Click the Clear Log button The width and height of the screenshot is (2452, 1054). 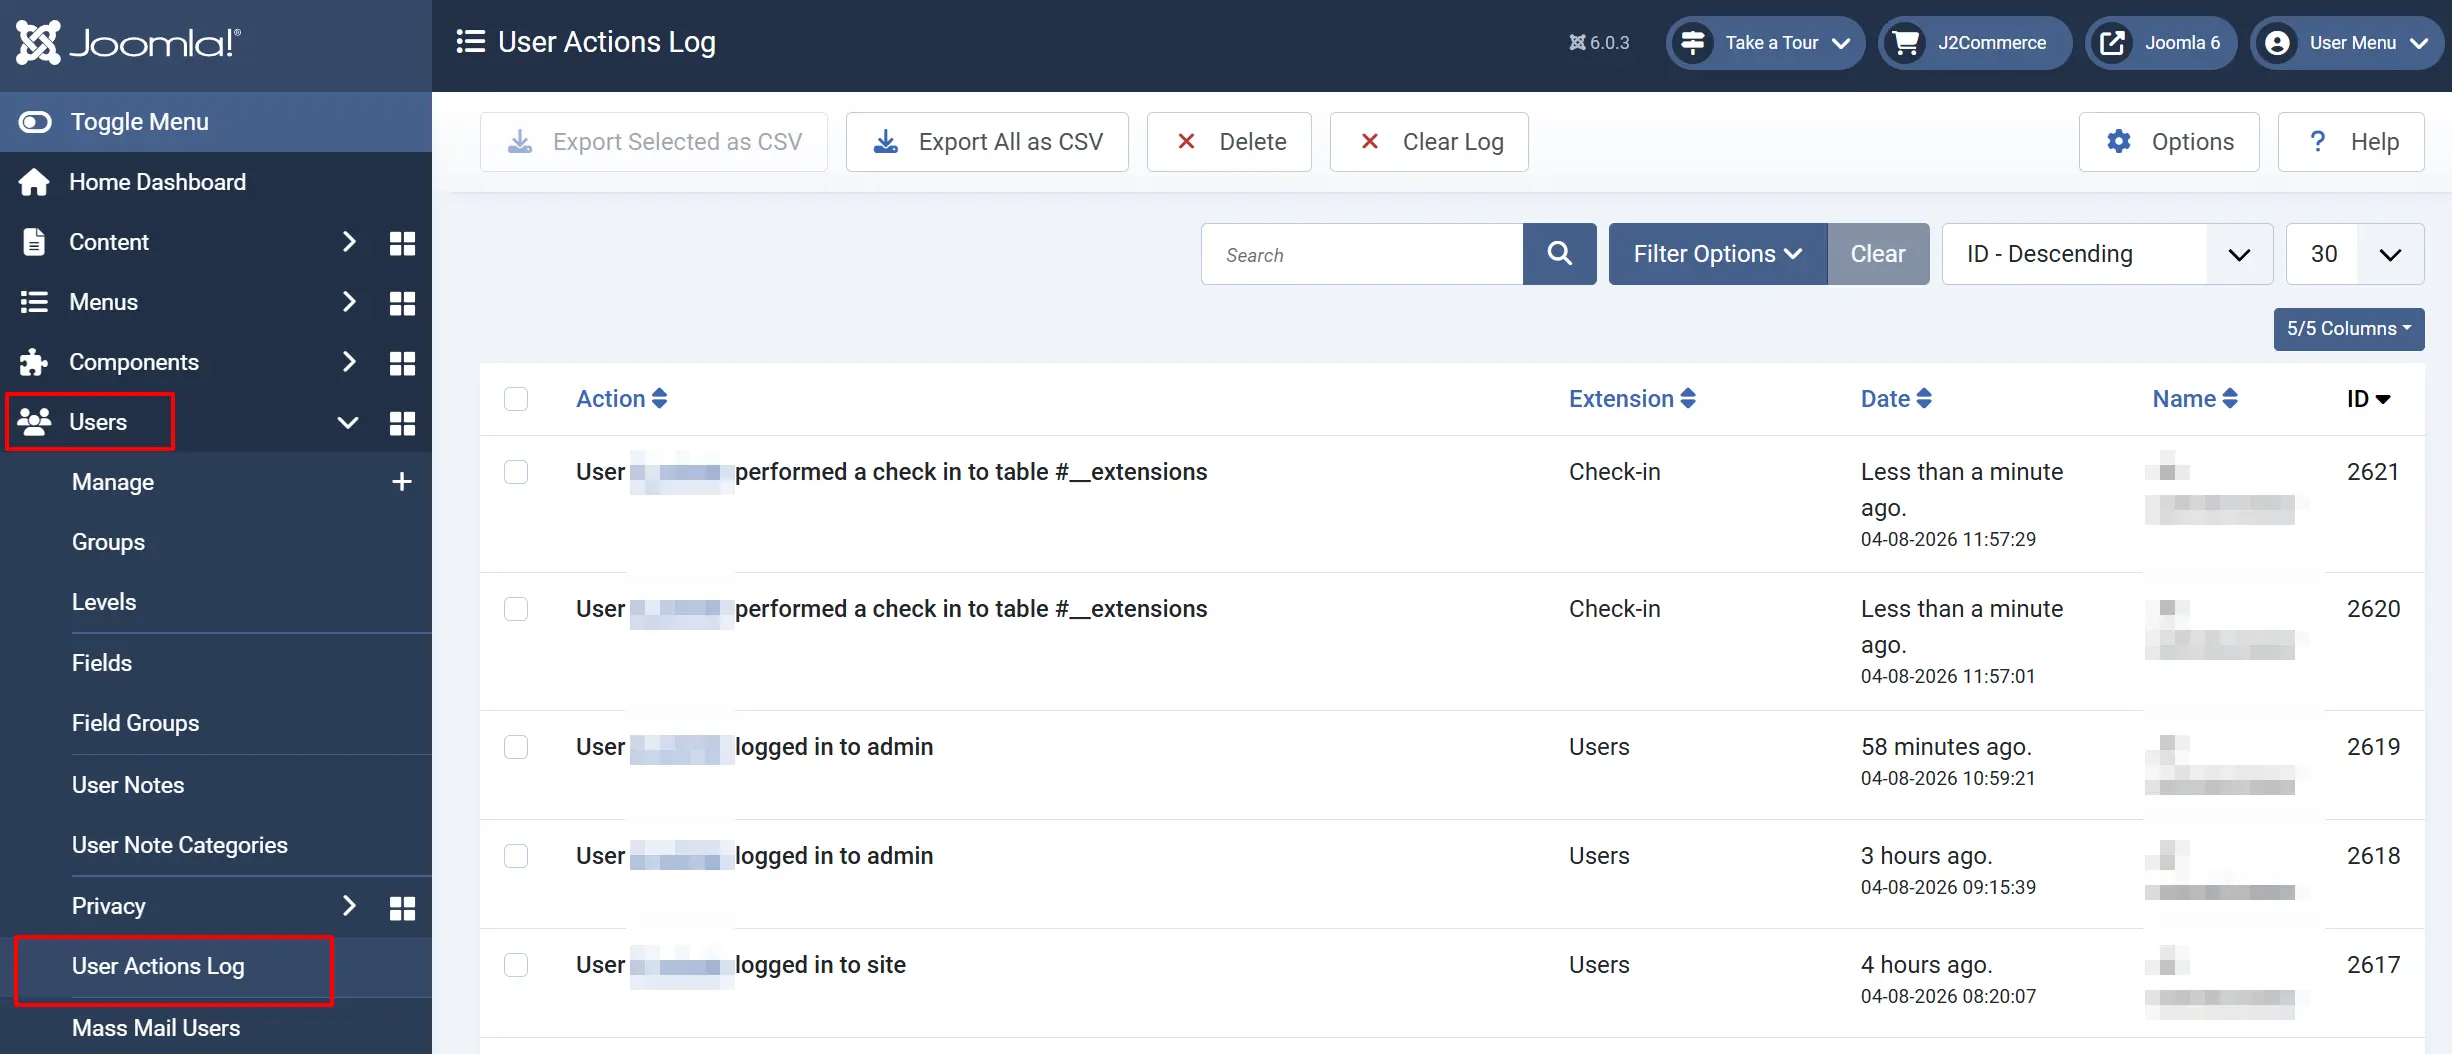(x=1429, y=142)
